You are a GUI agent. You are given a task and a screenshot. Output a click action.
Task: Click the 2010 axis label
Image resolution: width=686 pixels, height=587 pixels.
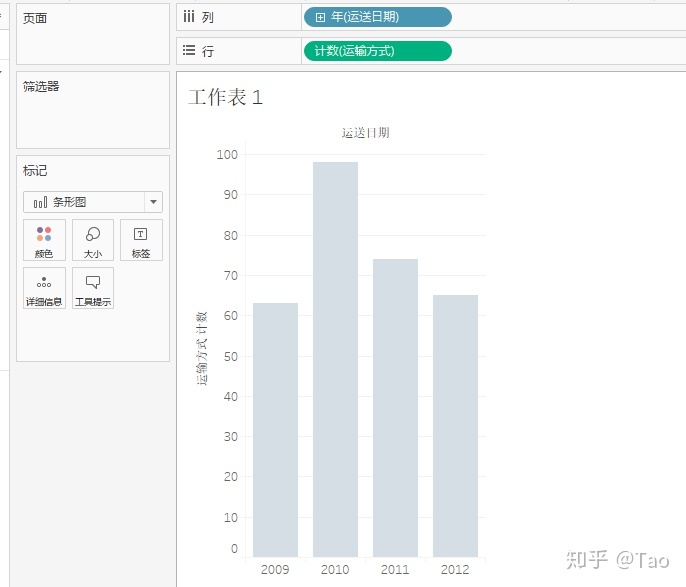tap(335, 570)
